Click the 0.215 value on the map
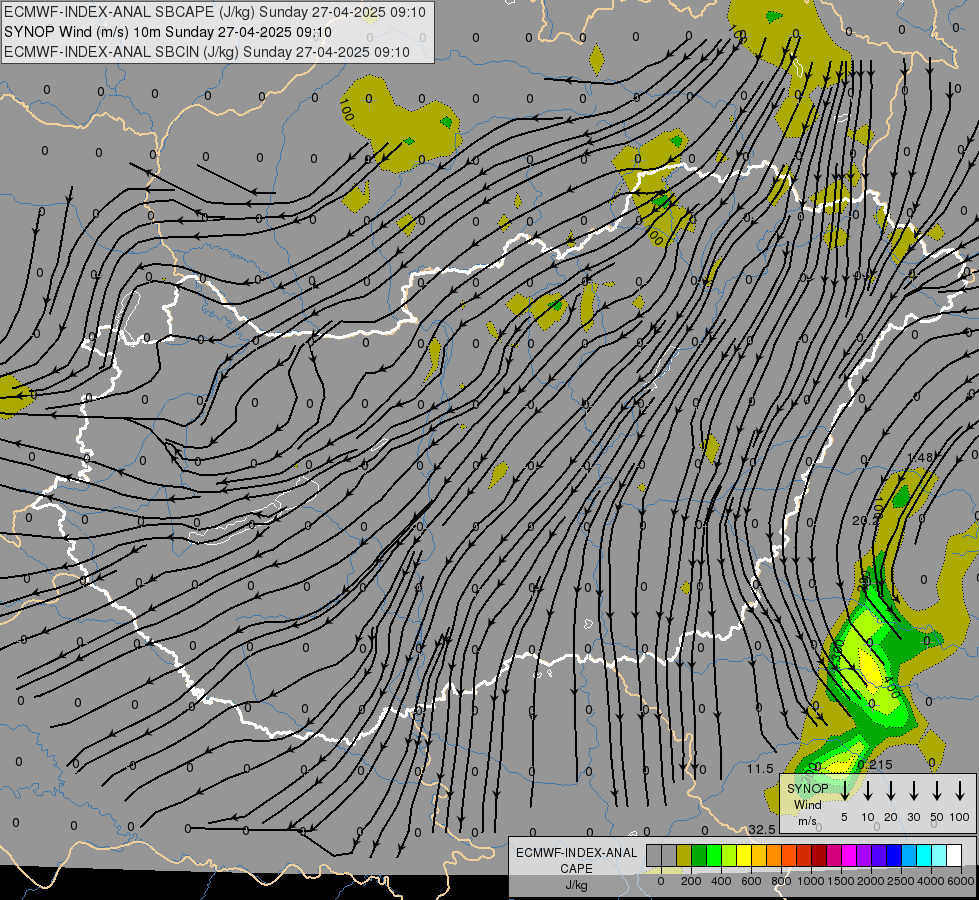Viewport: 979px width, 900px height. point(875,764)
